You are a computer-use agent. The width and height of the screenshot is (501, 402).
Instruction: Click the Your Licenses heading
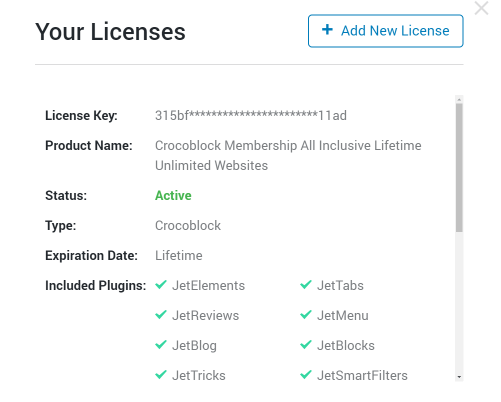(x=110, y=32)
